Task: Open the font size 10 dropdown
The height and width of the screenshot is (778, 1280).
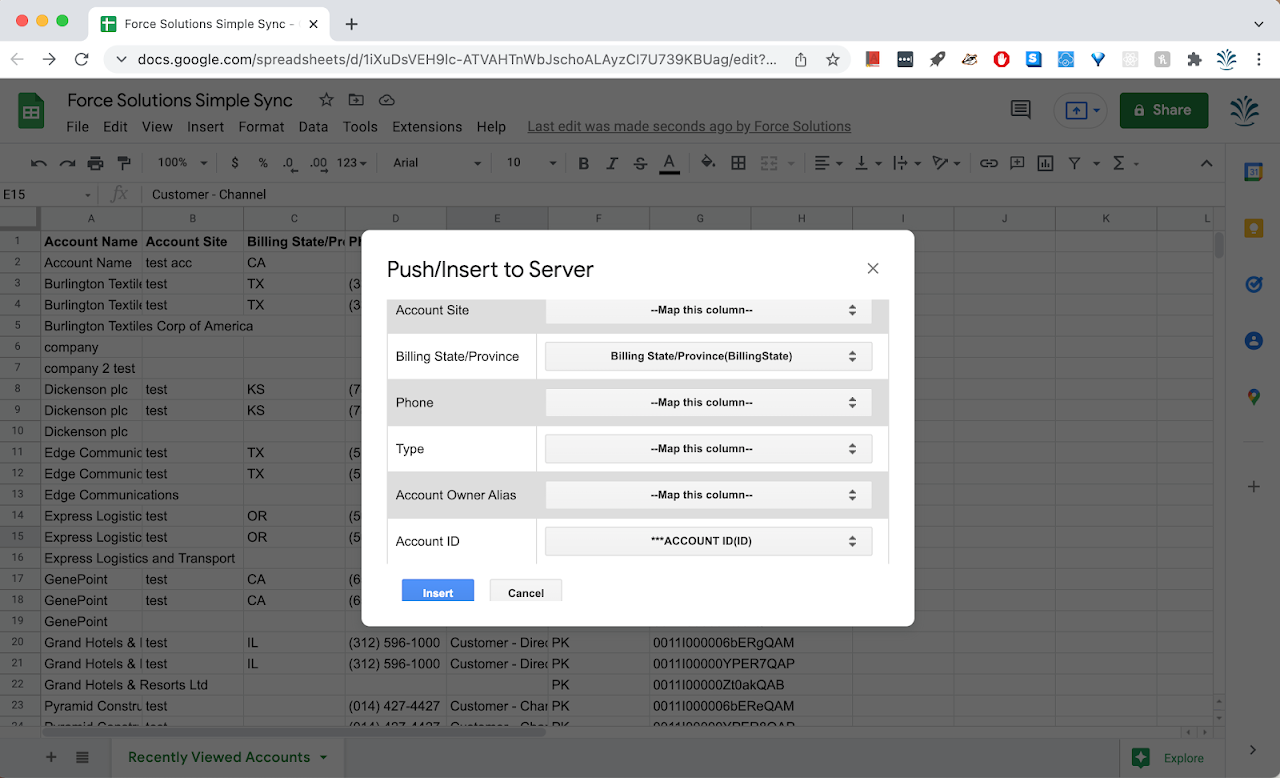Action: (530, 163)
